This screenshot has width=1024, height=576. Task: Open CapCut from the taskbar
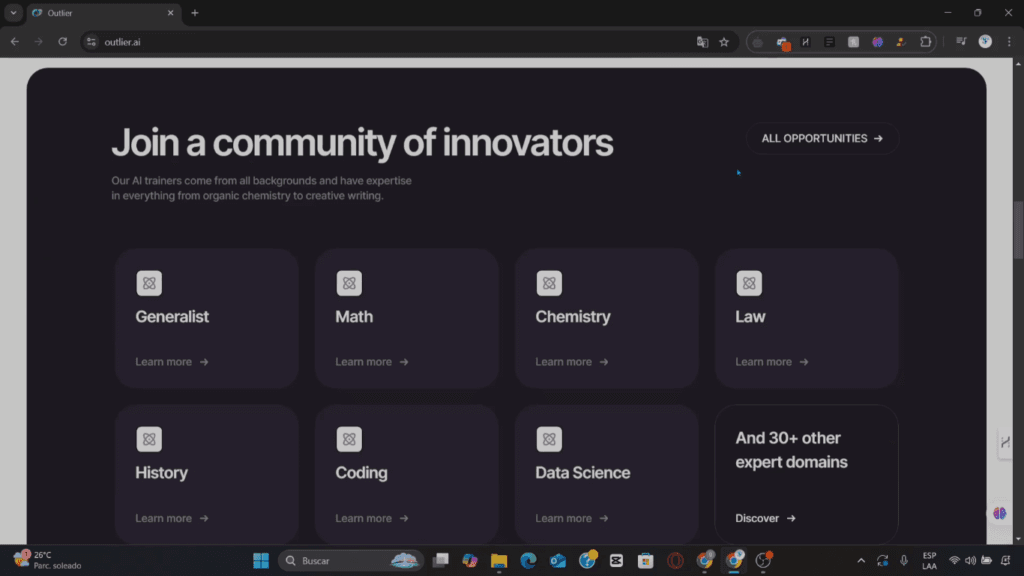coord(616,560)
